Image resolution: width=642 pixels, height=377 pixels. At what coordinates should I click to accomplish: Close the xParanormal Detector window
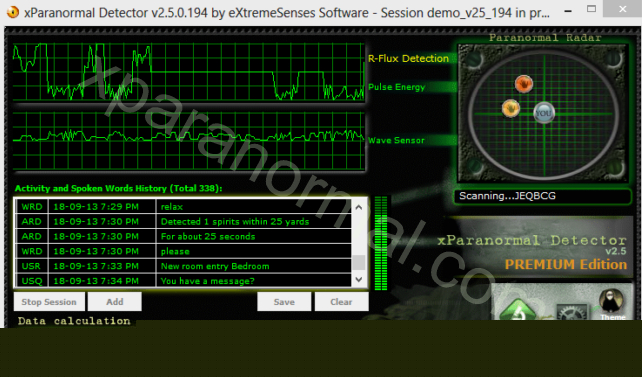click(622, 9)
